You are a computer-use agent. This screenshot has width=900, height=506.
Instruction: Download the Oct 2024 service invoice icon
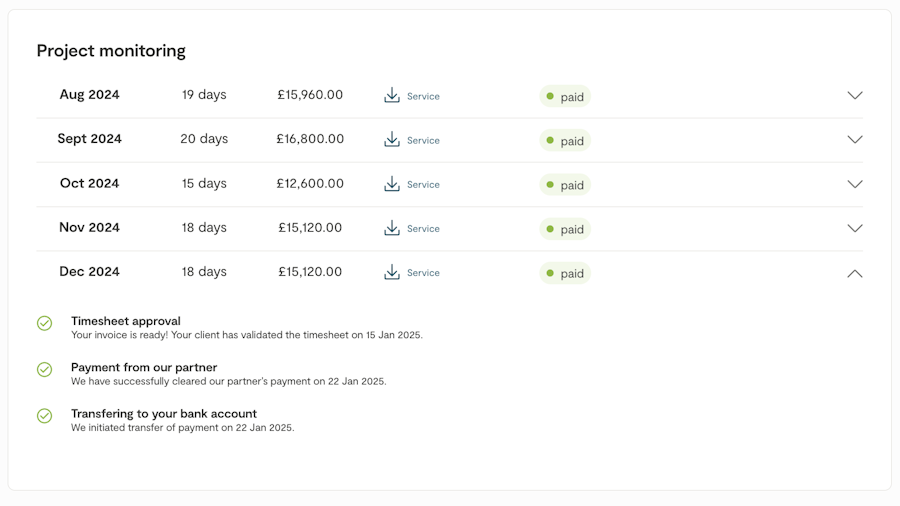coord(392,184)
